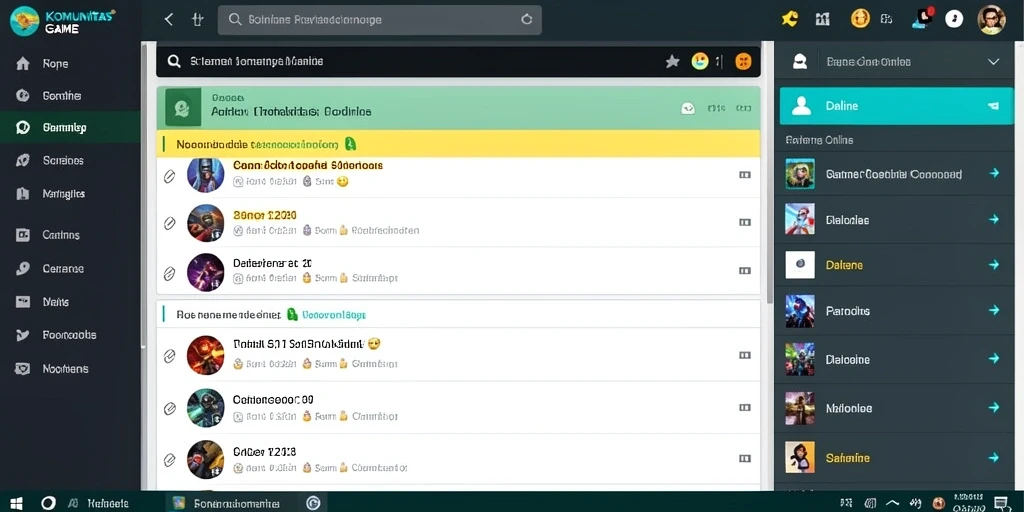Screen dimensions: 1024x512
Task: Go back with the left arrow
Action: click(168, 20)
